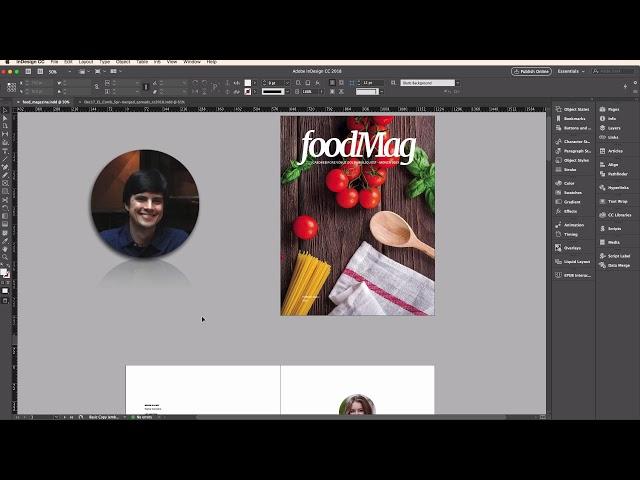
Task: Switch to the second, inactive document tab
Action: pyautogui.click(x=134, y=102)
